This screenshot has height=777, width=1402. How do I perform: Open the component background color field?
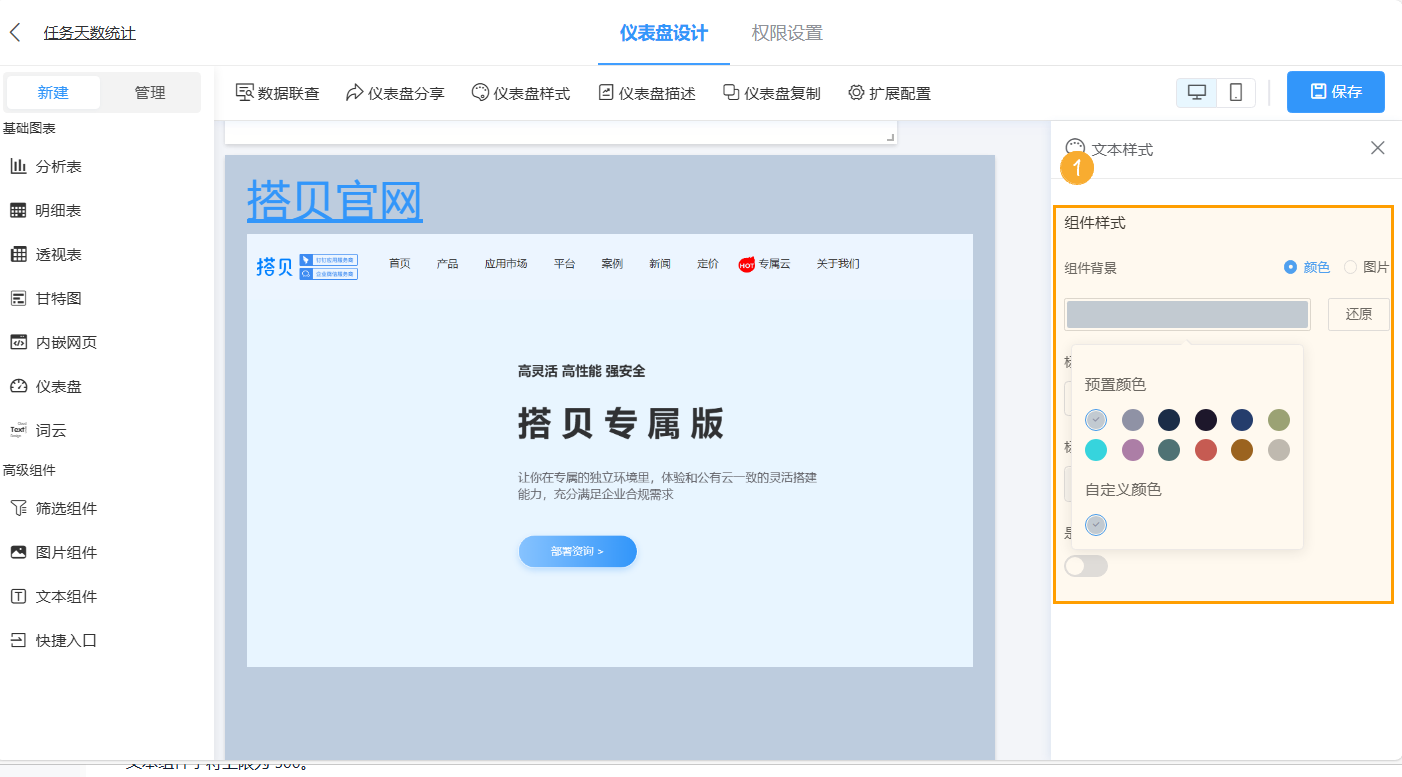(1186, 314)
